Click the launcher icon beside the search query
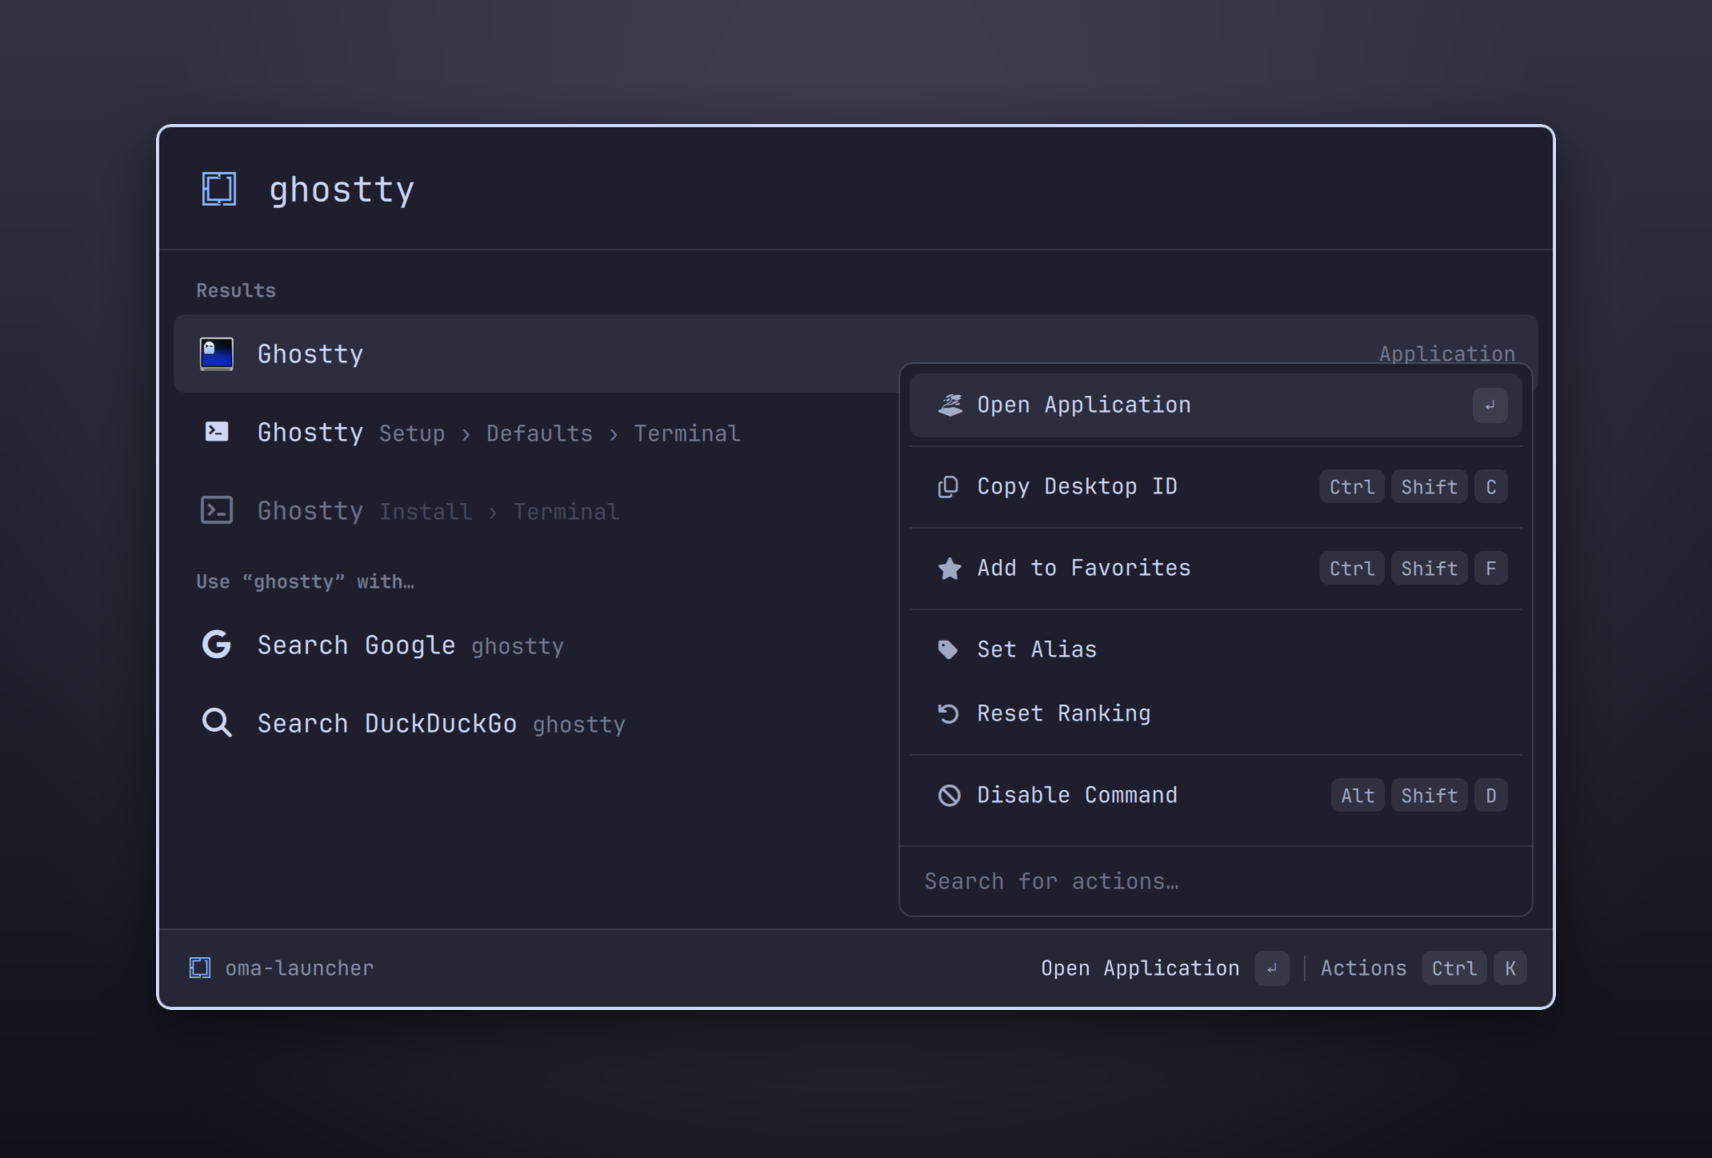Screen dimensions: 1712x1158 219,188
